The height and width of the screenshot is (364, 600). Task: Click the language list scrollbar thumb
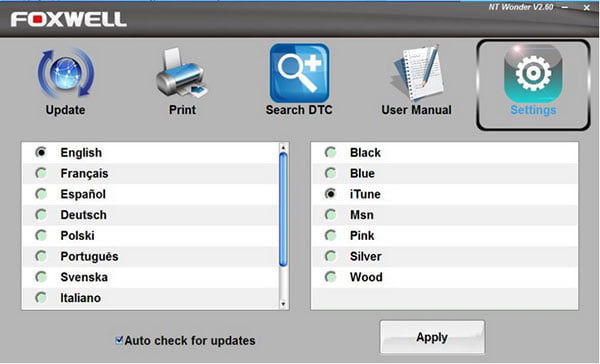283,209
